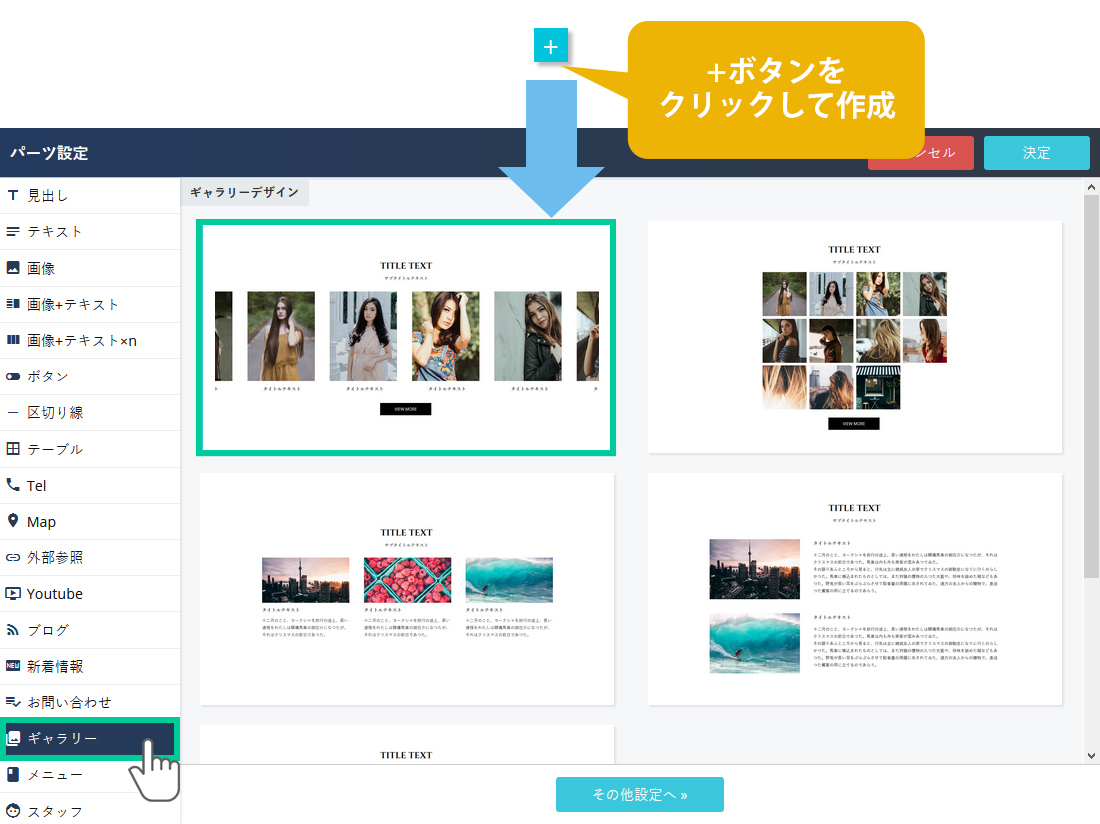Open the ボタン part in sidebar
The height and width of the screenshot is (824, 1100).
coord(48,377)
